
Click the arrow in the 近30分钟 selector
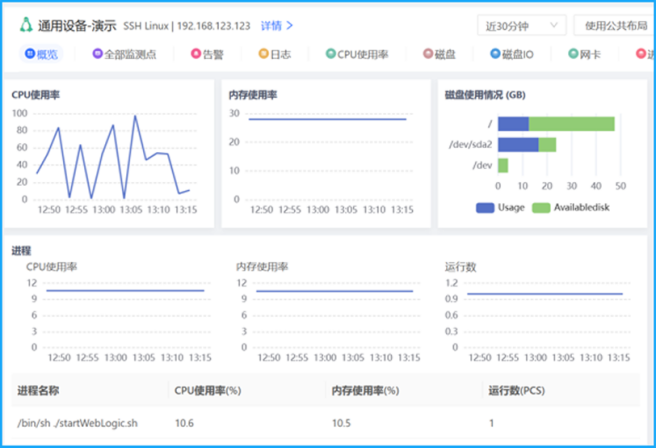[x=554, y=25]
